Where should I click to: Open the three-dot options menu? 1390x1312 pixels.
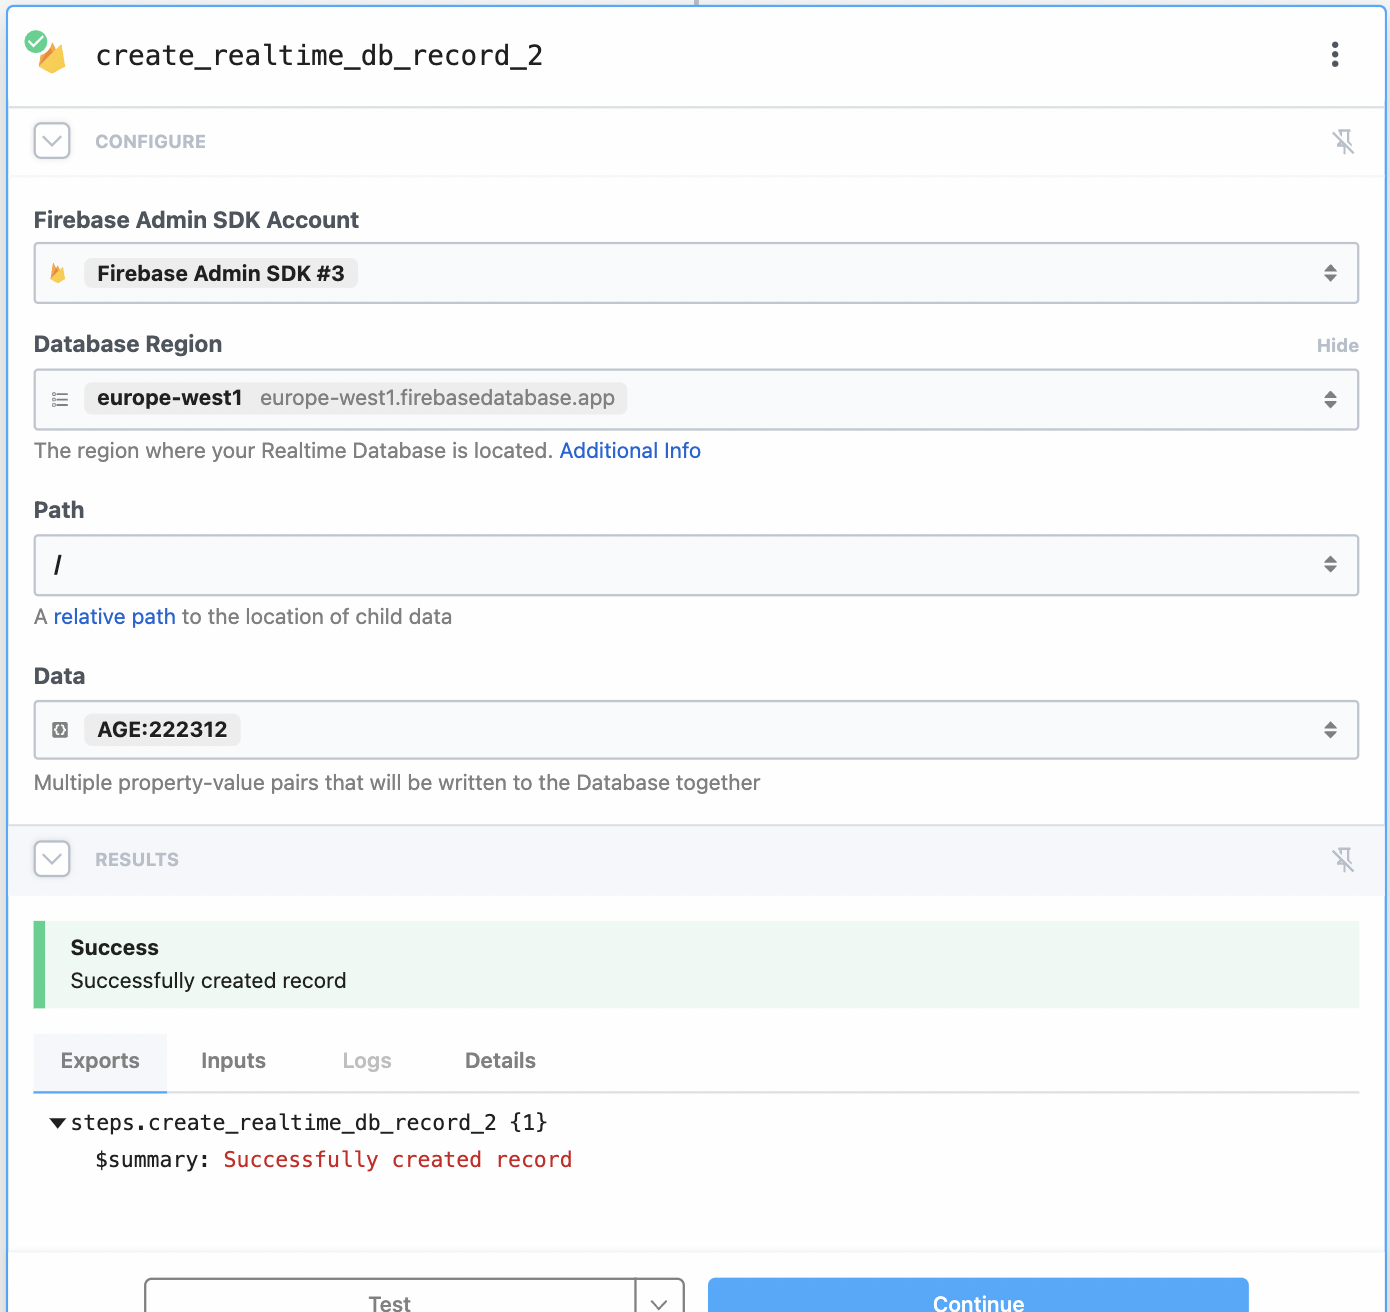pyautogui.click(x=1335, y=55)
